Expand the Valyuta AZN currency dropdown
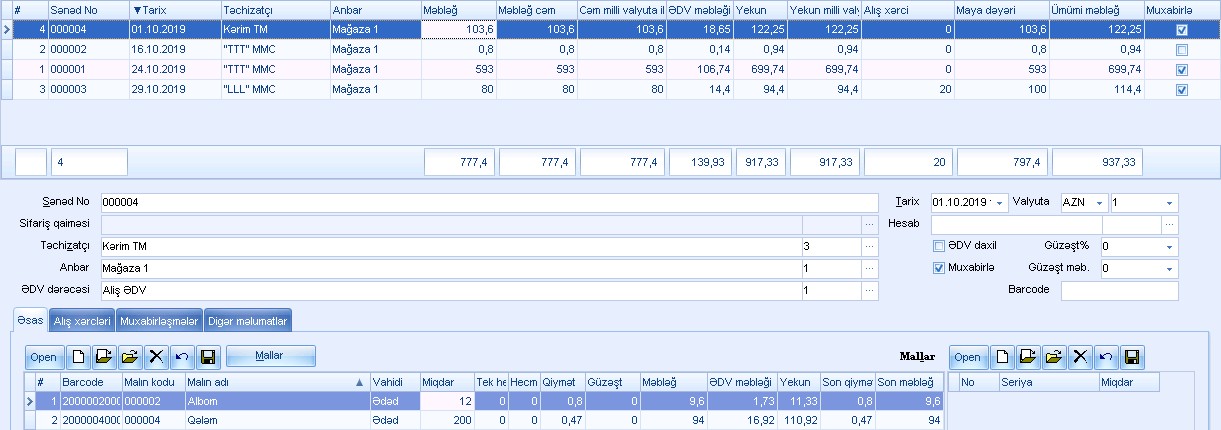Viewport: 1221px width, 430px height. pyautogui.click(x=1097, y=203)
